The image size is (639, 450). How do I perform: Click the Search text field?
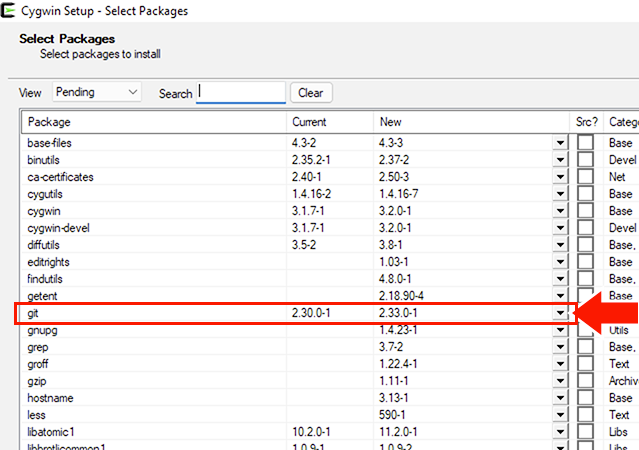coord(241,93)
